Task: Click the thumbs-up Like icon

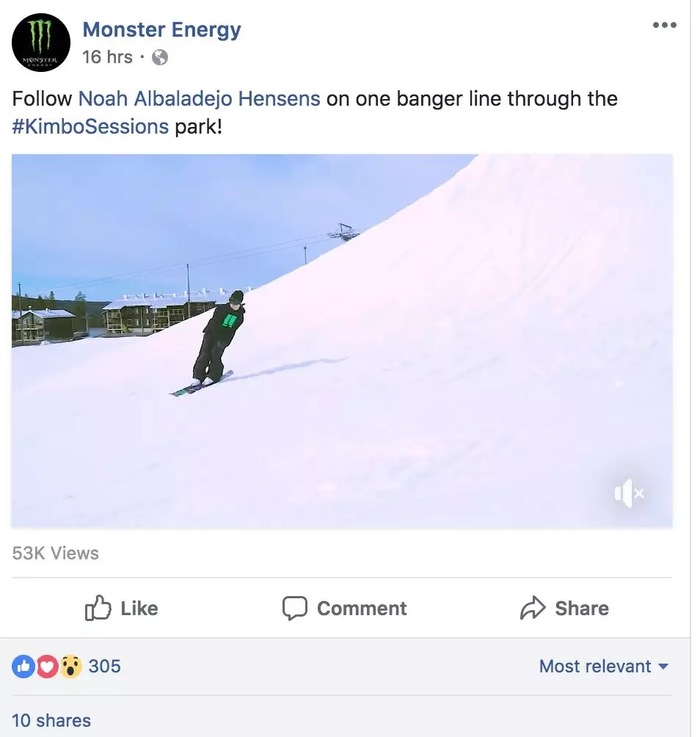Action: click(98, 608)
